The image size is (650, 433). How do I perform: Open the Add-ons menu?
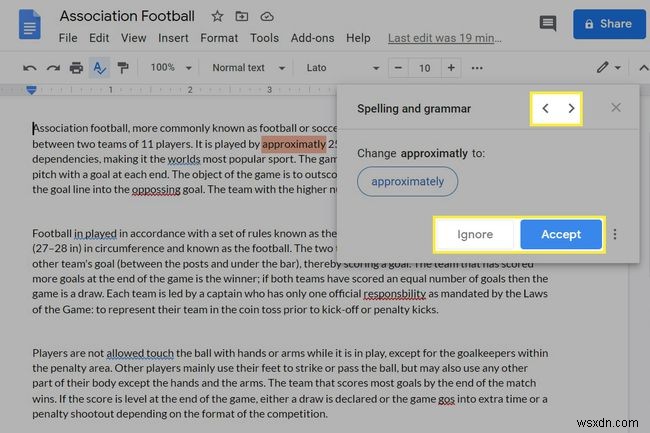click(x=313, y=38)
